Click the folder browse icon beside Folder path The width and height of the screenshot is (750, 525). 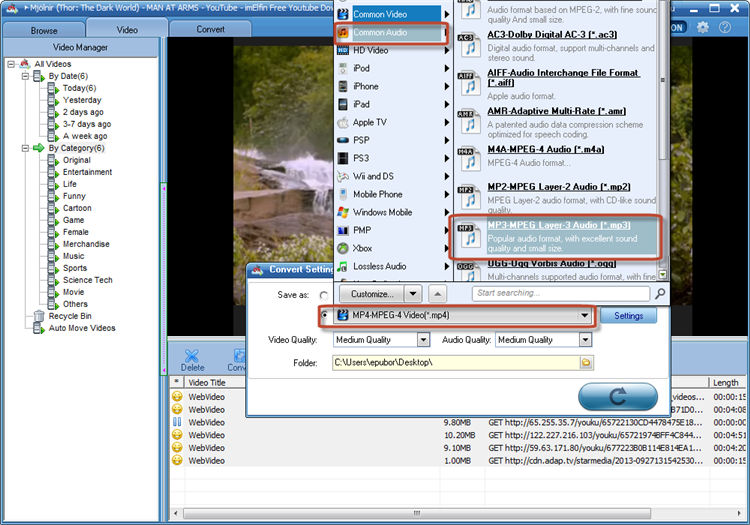click(586, 362)
